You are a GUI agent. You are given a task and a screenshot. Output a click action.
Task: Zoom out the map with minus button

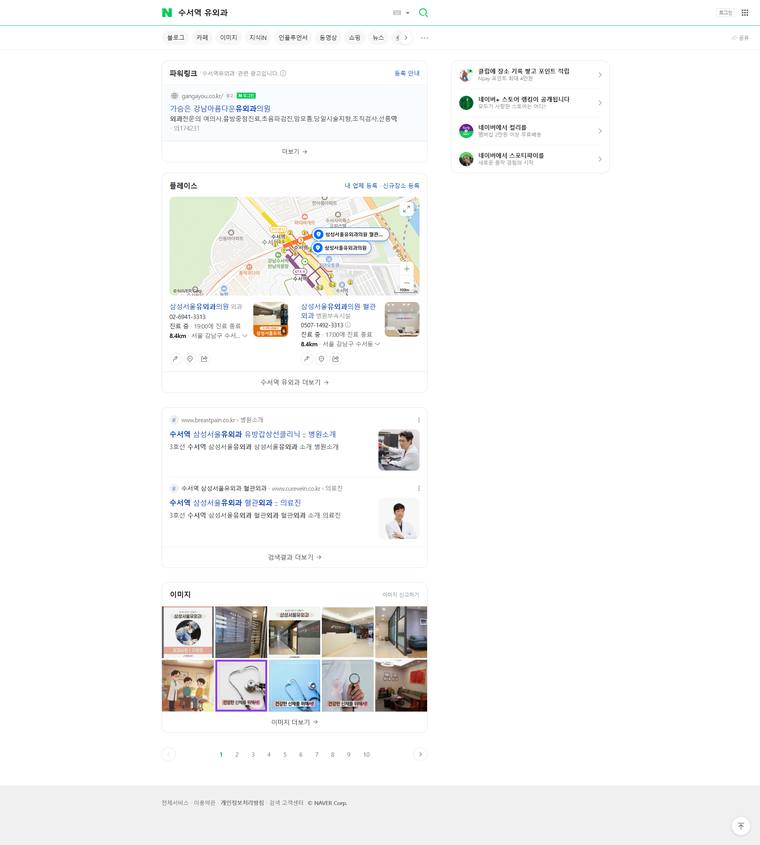coord(407,282)
